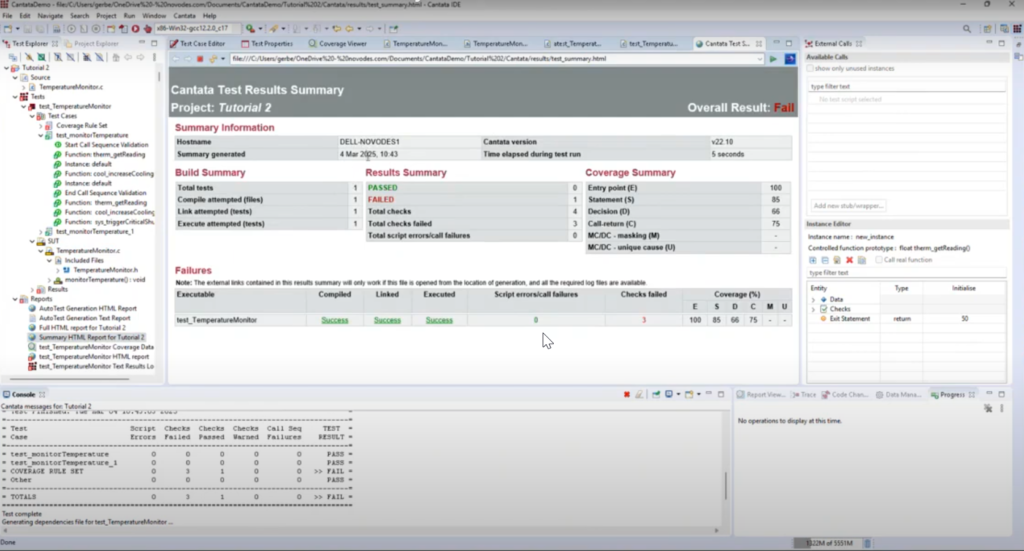Expand the test_monitorTemperature_1 node

(40, 232)
